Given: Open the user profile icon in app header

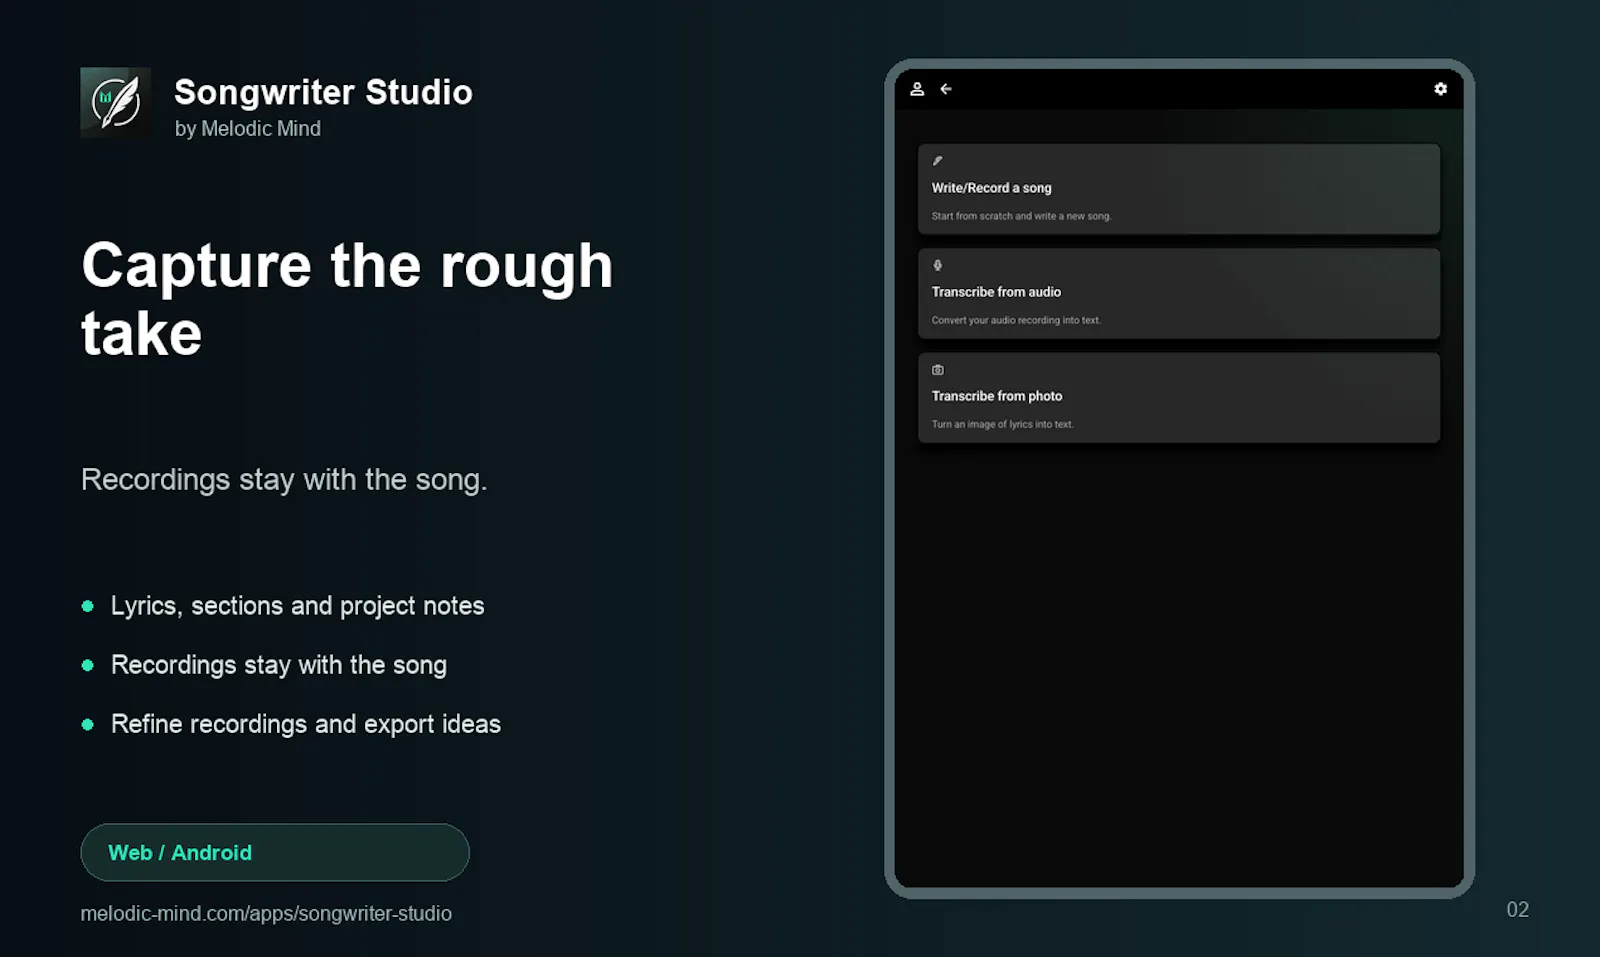Looking at the screenshot, I should pos(917,89).
